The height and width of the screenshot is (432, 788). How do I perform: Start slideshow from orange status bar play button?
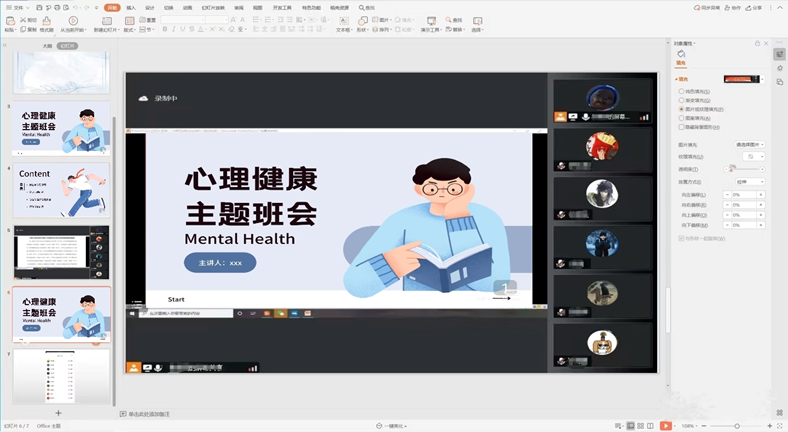pos(667,426)
